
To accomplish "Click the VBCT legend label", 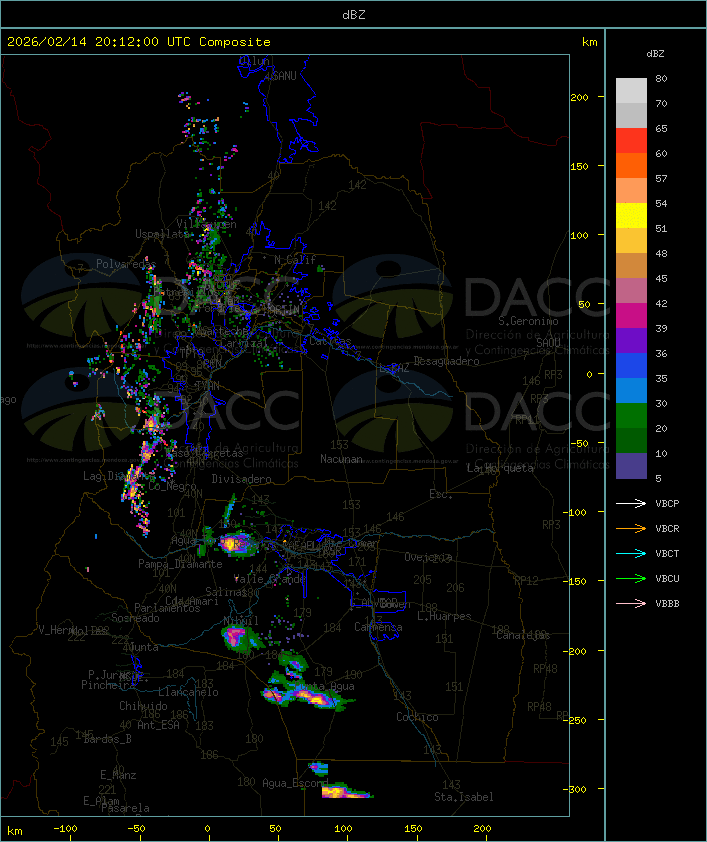I will point(667,554).
